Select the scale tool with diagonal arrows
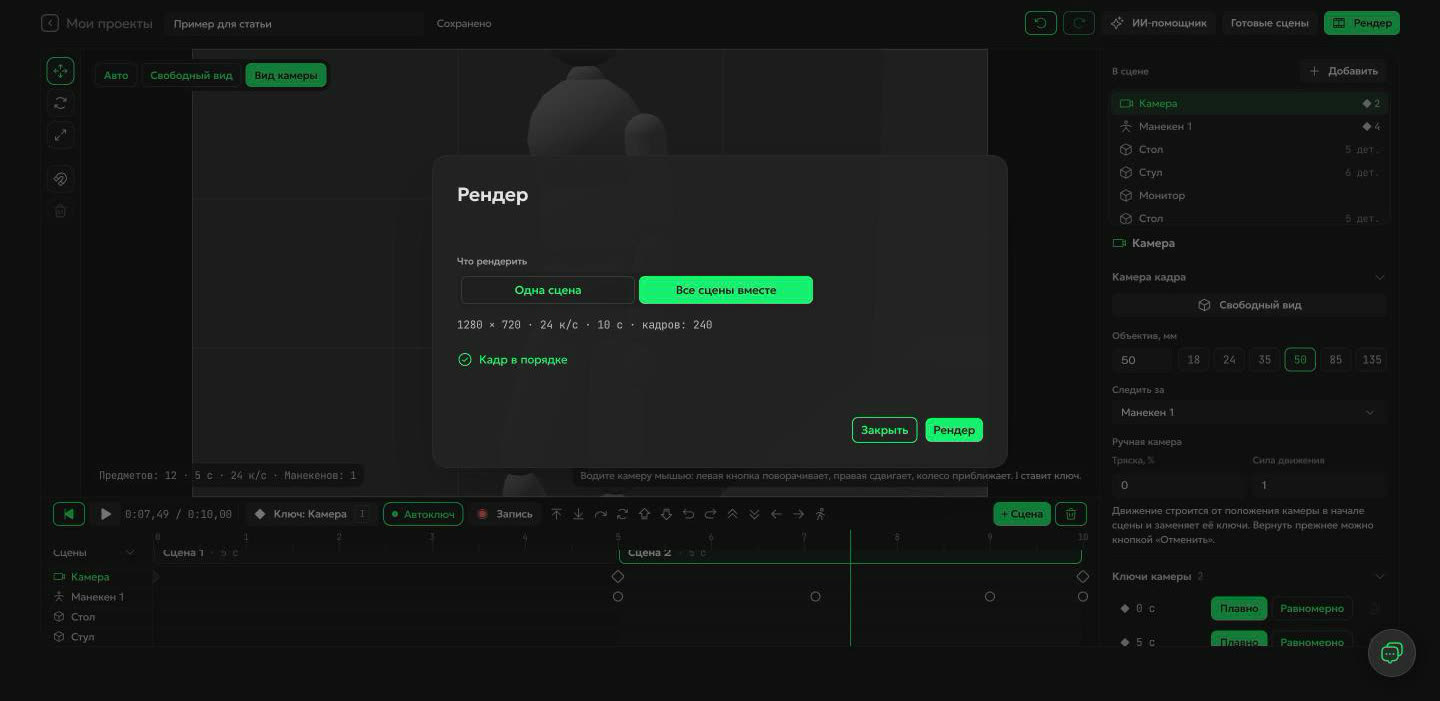Screen dimensions: 1440x701 [x=60, y=135]
